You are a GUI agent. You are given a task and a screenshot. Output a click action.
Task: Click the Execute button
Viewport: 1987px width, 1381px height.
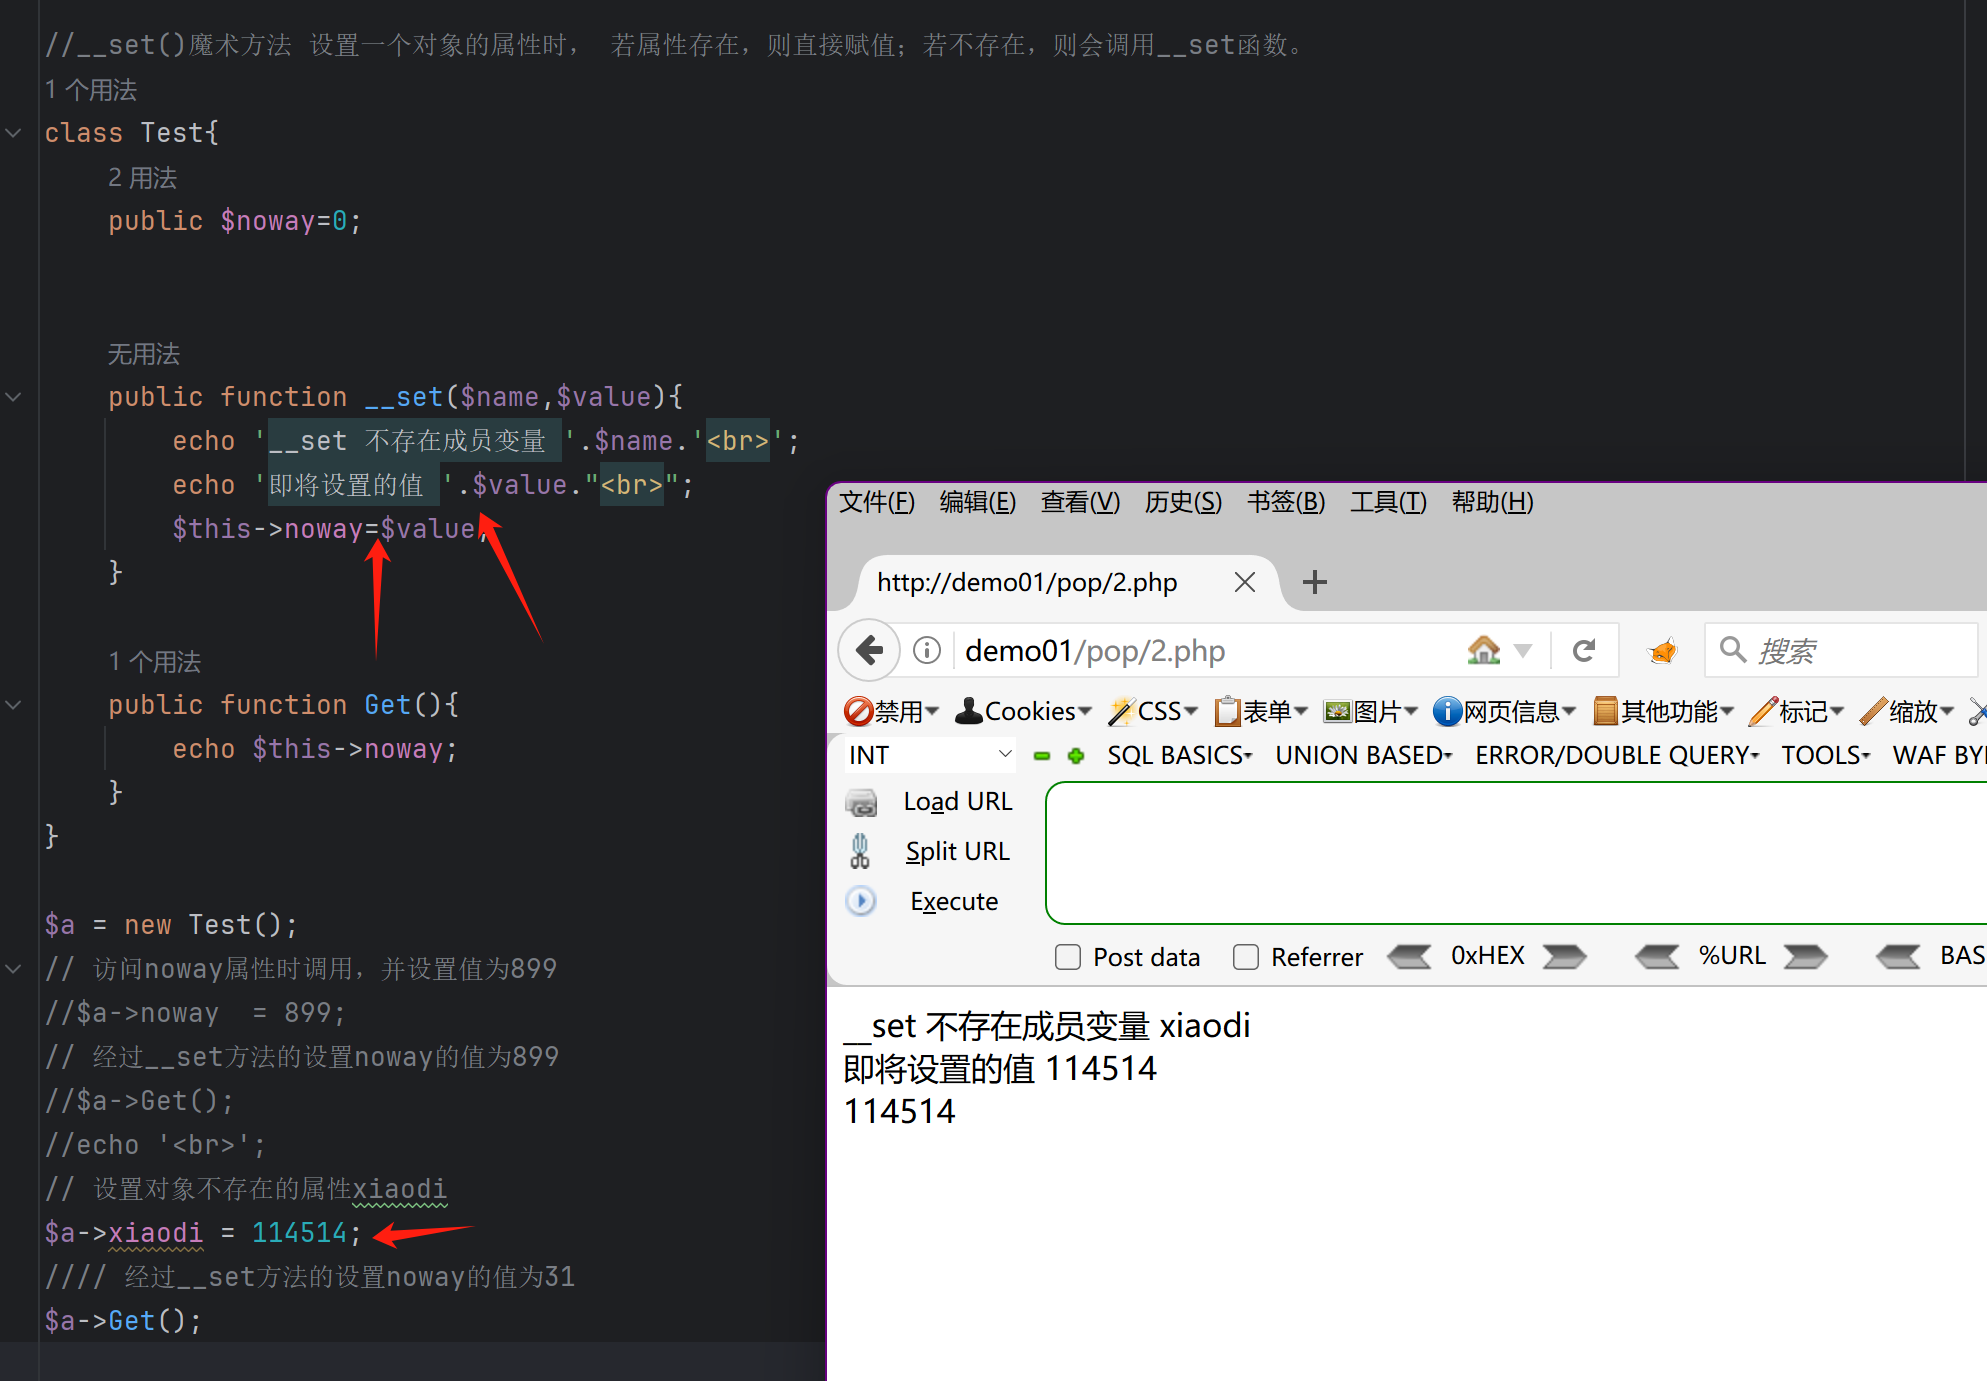coord(953,902)
